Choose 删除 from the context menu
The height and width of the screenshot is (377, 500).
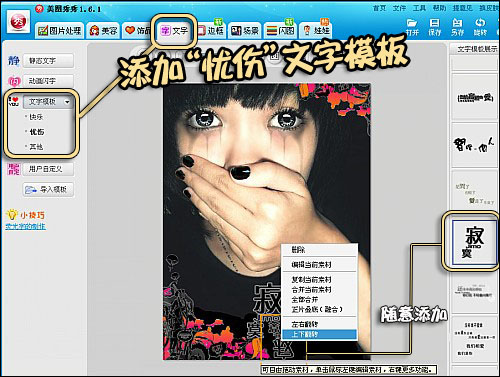(320, 250)
